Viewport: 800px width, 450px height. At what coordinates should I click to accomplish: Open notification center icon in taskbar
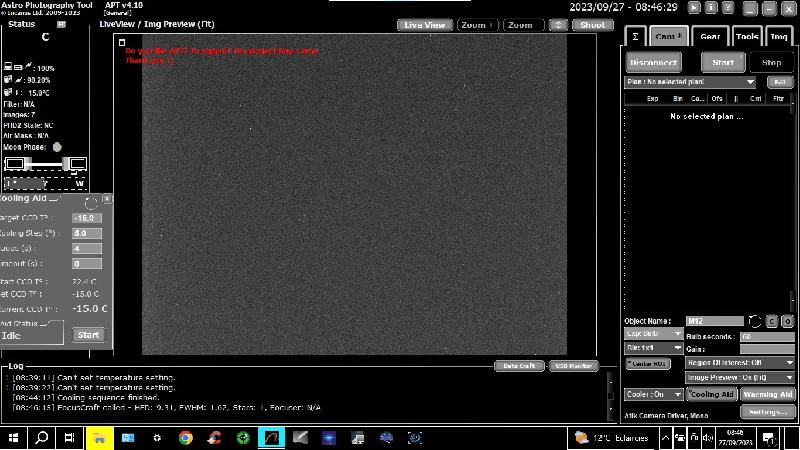[x=768, y=438]
